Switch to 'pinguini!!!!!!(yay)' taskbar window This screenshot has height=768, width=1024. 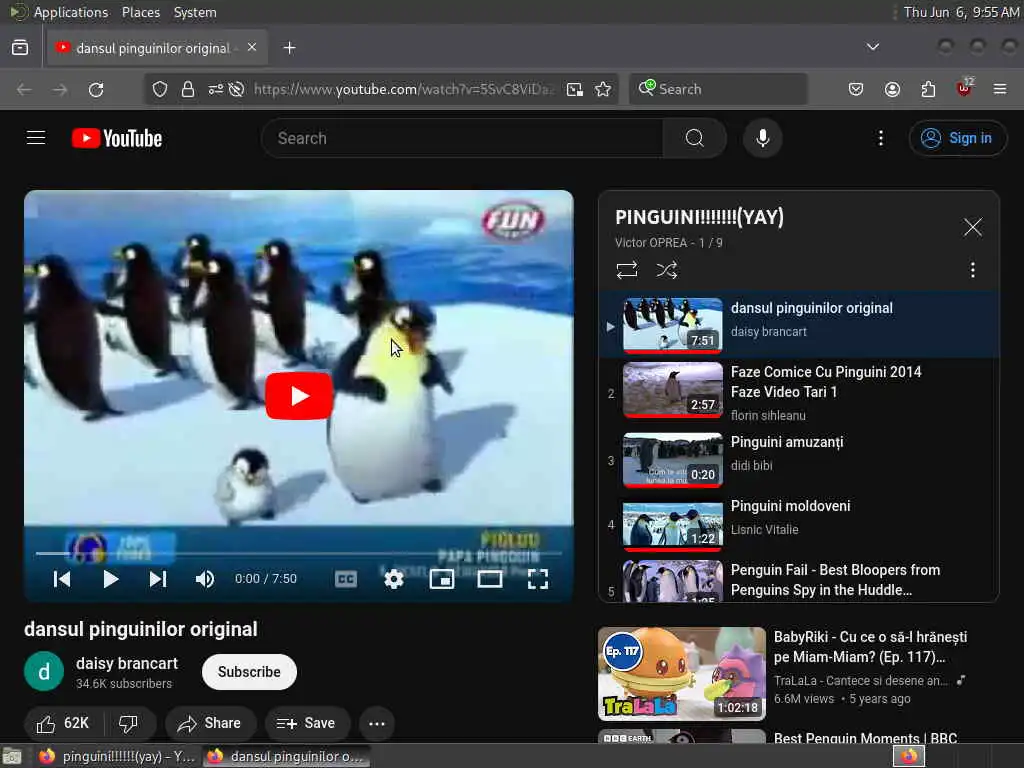tap(116, 756)
